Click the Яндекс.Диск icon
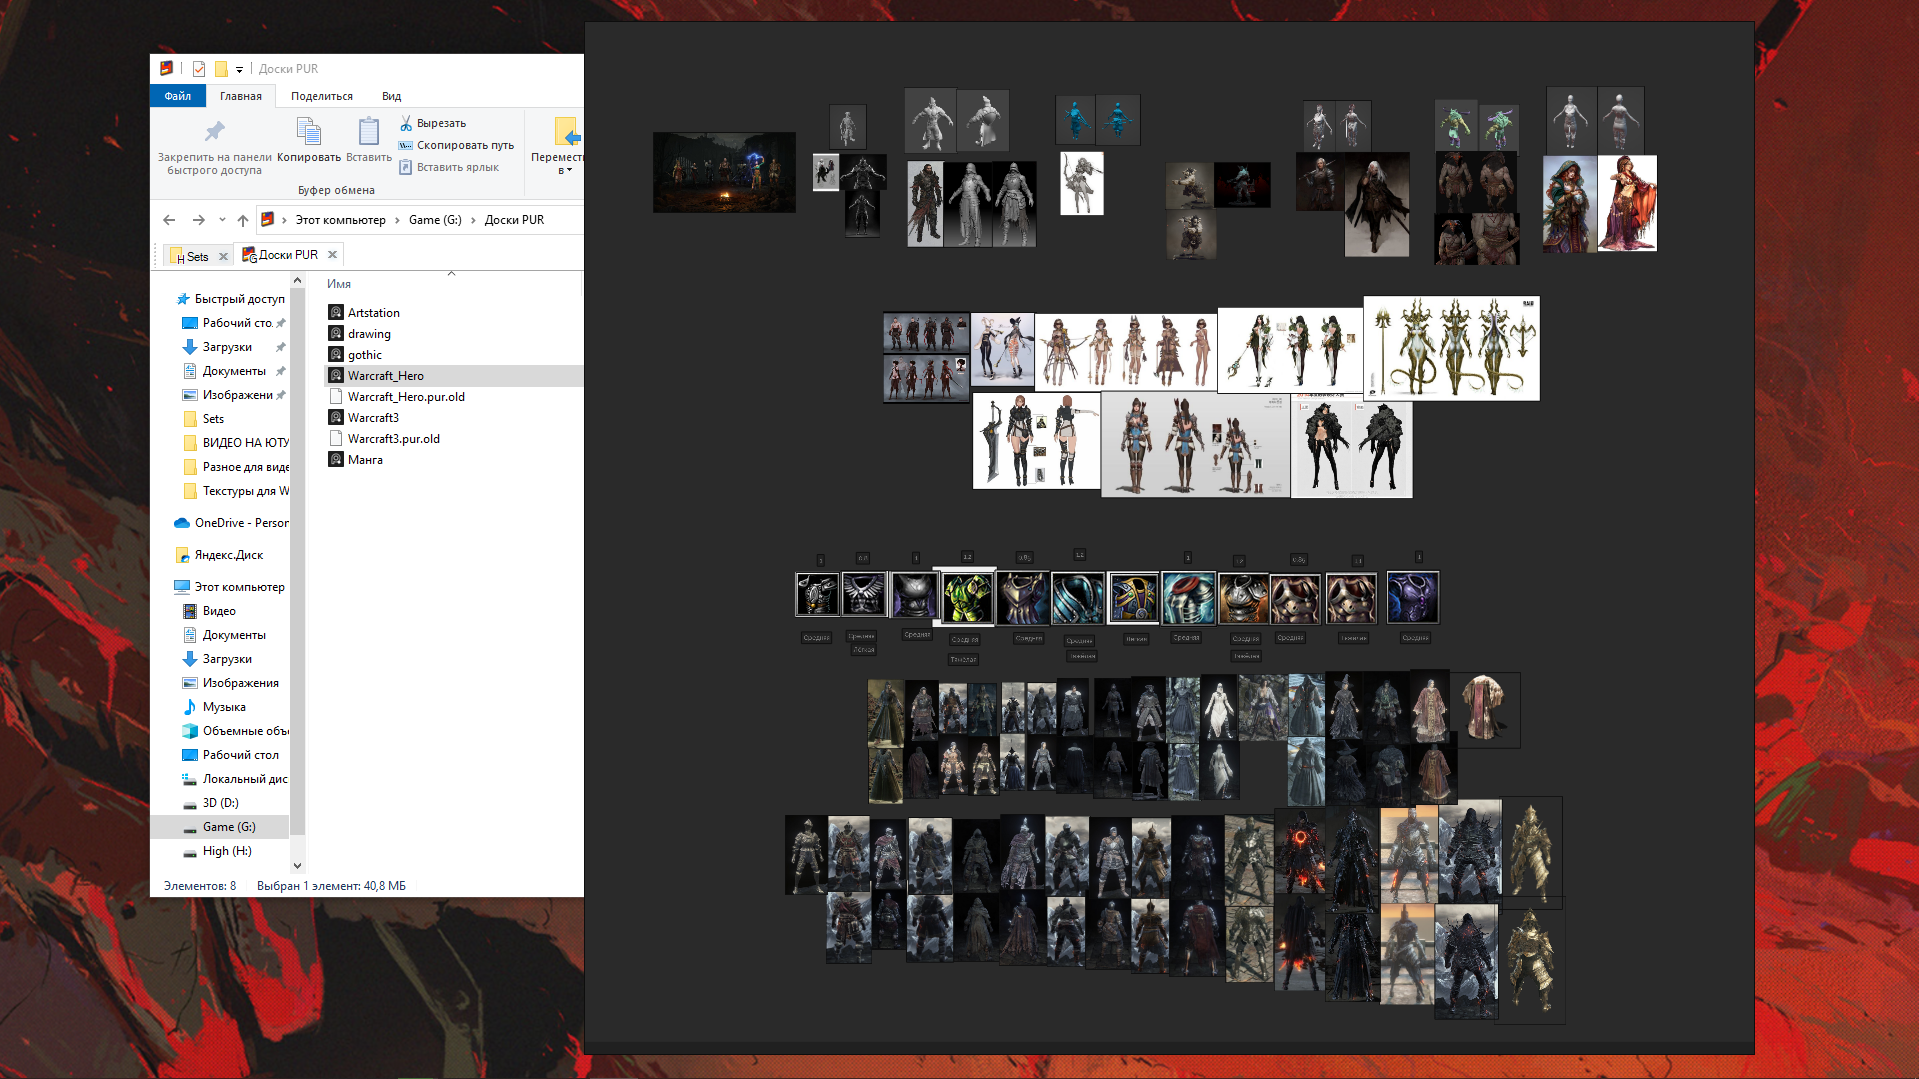This screenshot has height=1079, width=1919. pos(182,555)
